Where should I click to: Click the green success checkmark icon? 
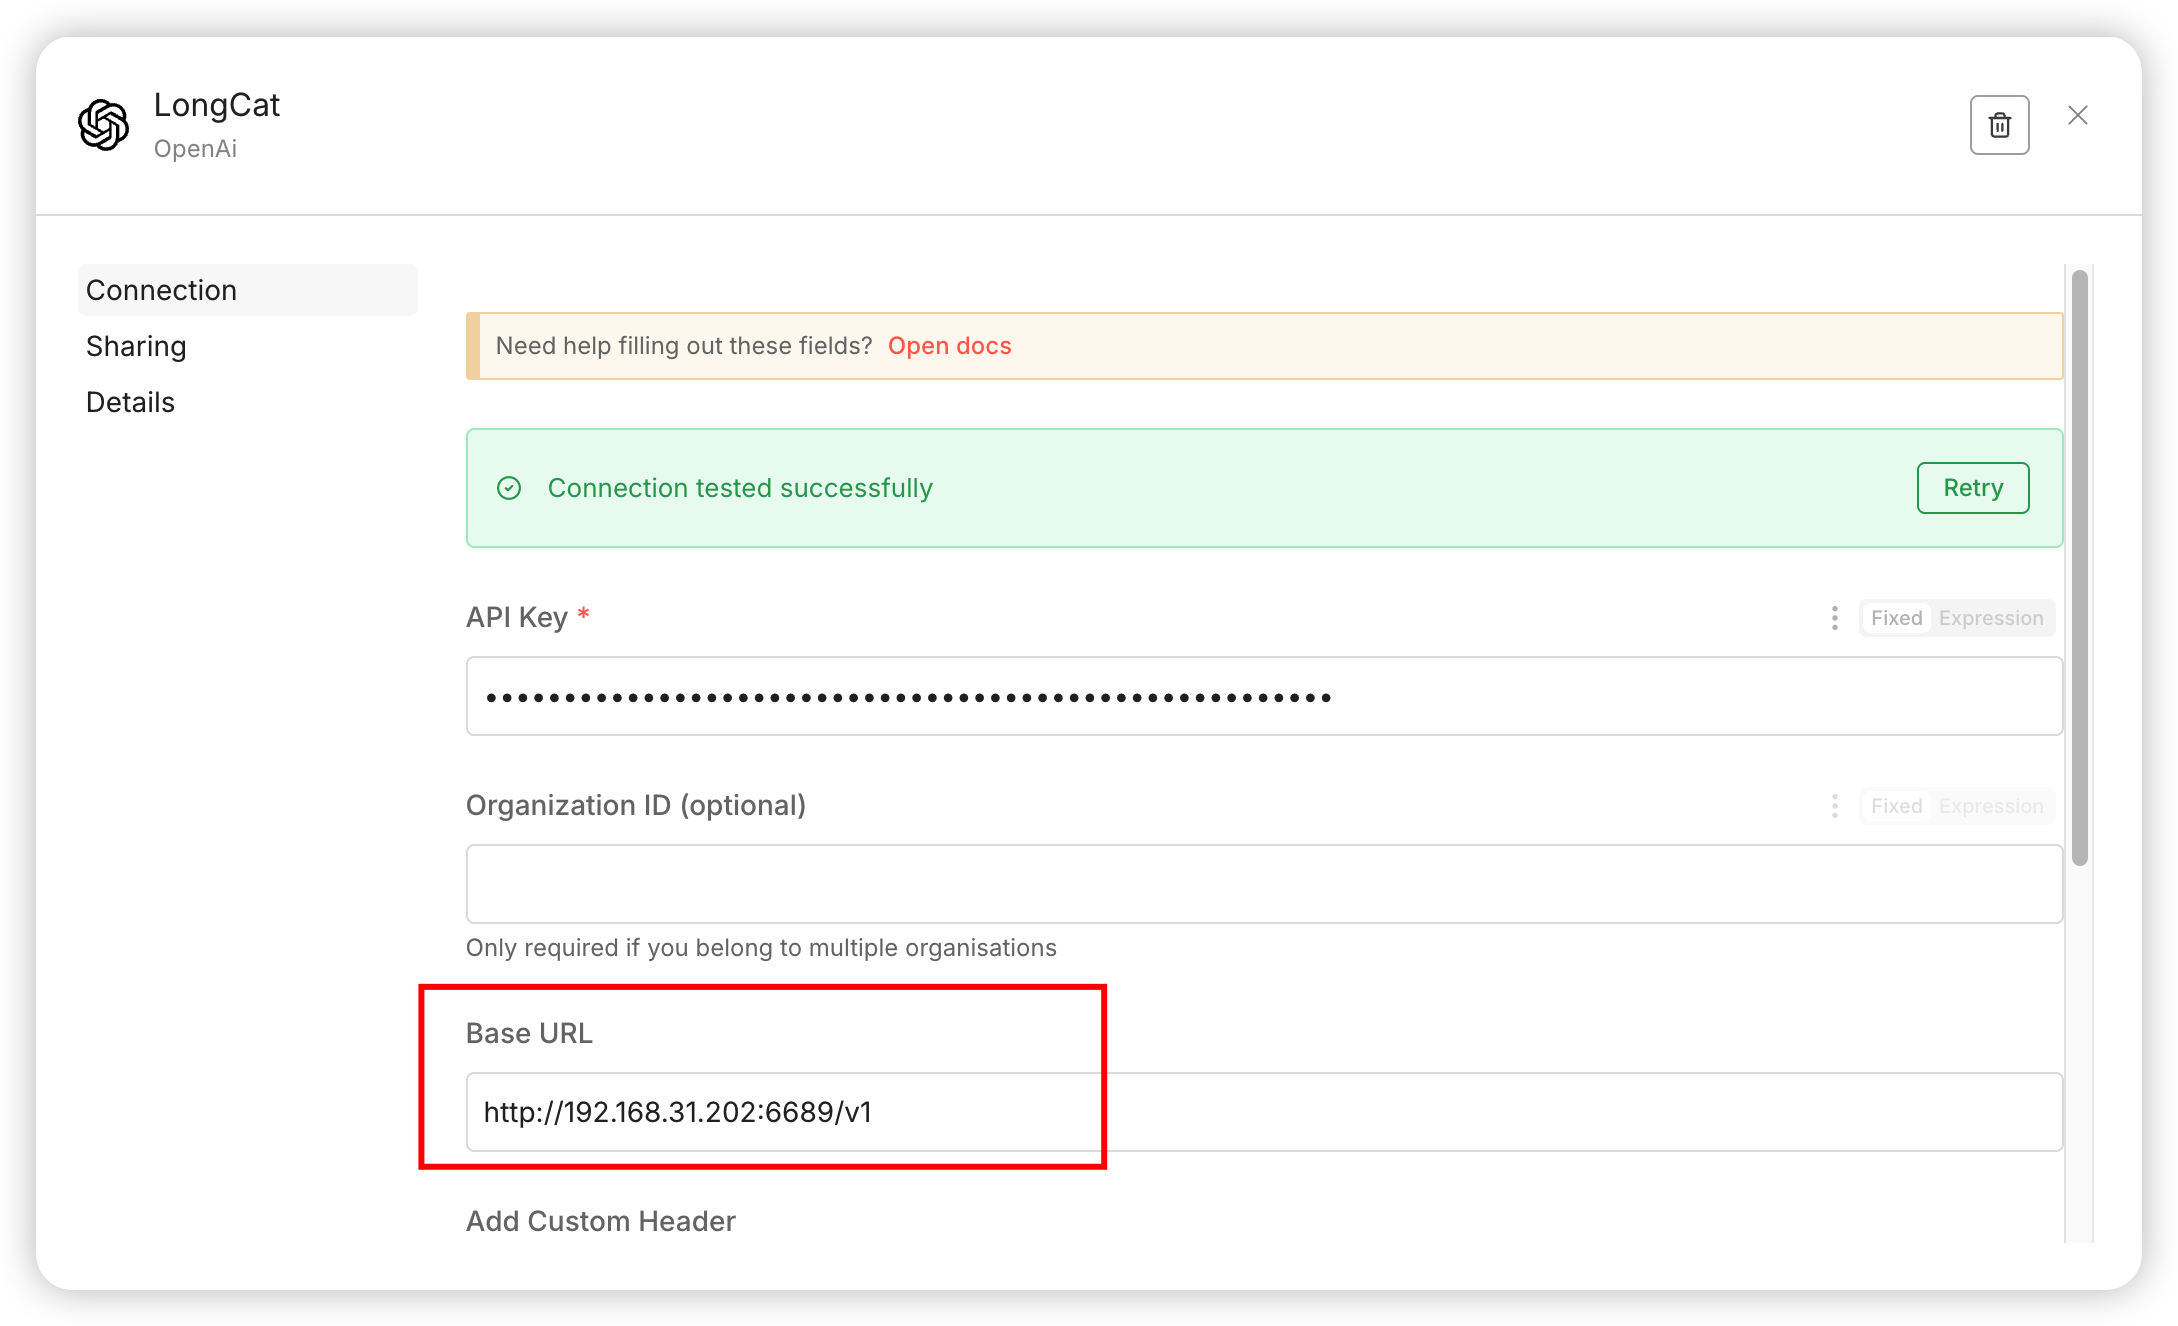click(x=509, y=488)
